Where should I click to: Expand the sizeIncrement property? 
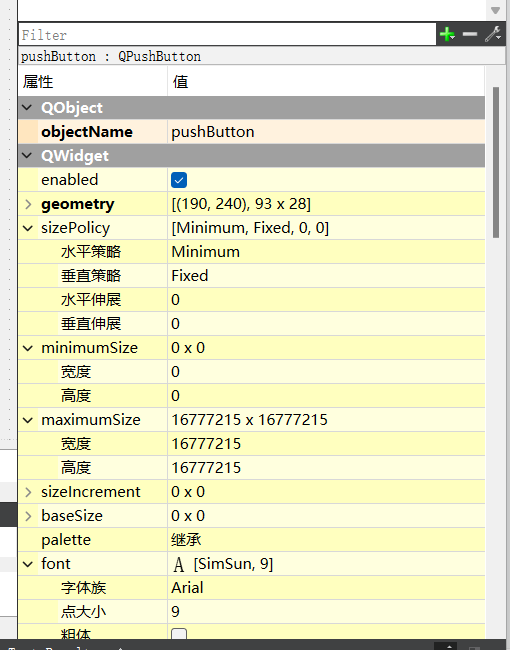(28, 492)
